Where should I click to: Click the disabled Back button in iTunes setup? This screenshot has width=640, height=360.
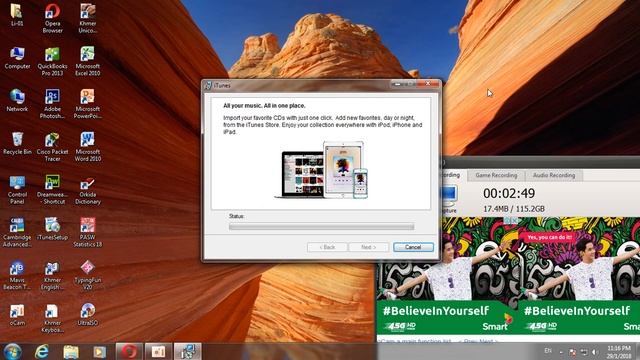pos(327,247)
